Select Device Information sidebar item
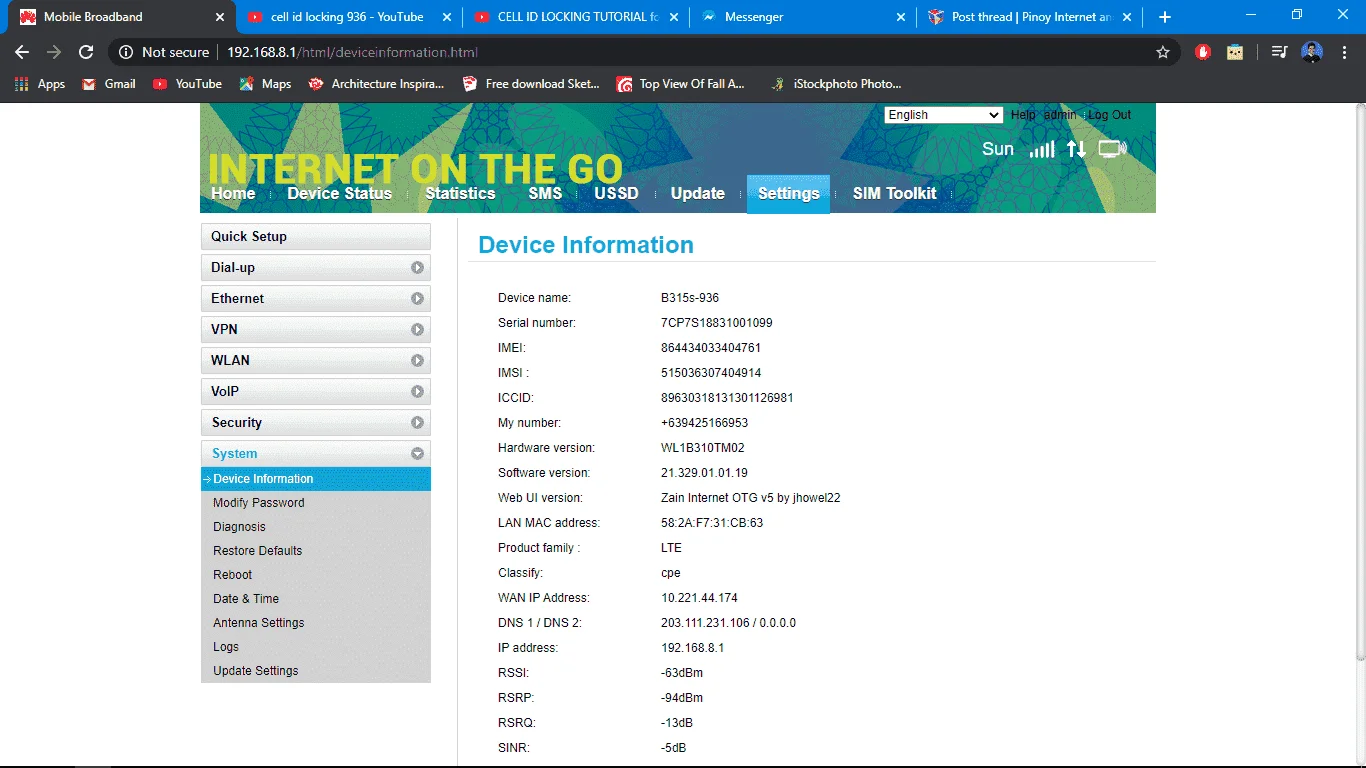This screenshot has width=1366, height=768. [316, 479]
